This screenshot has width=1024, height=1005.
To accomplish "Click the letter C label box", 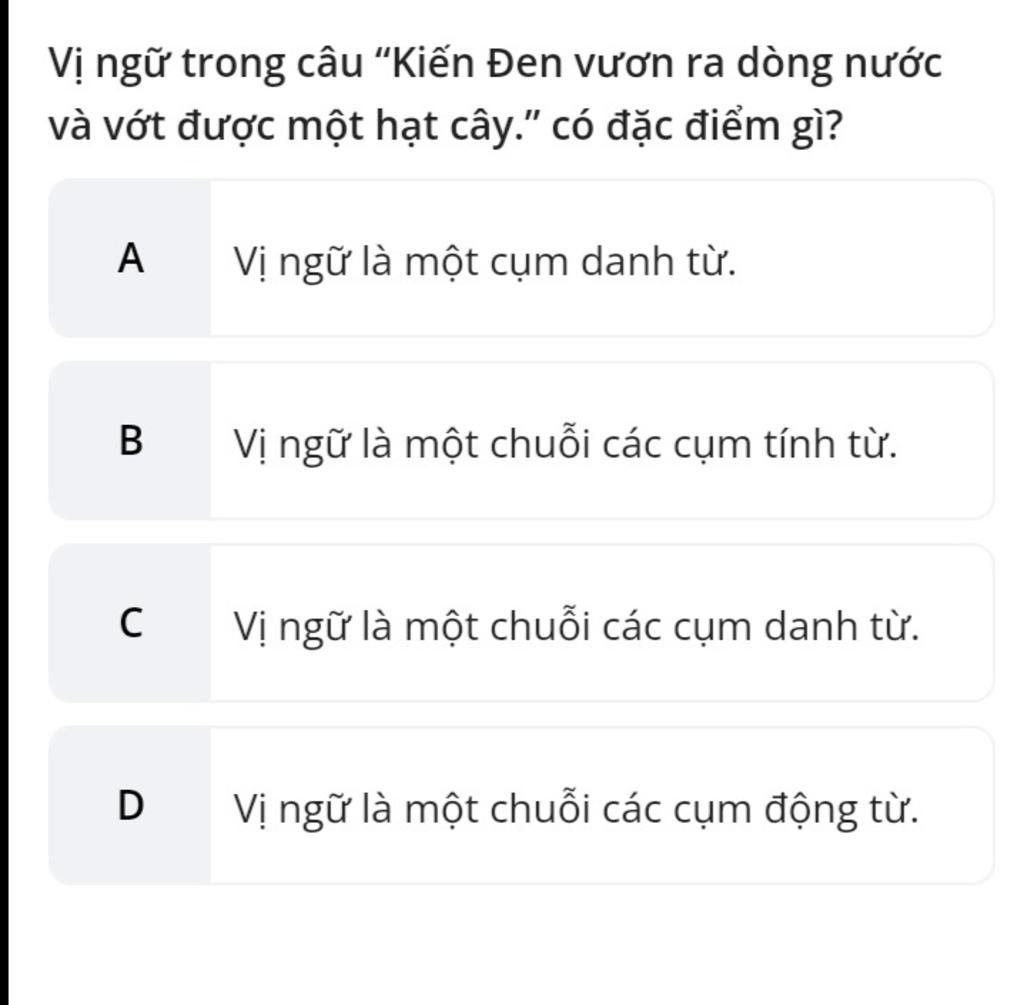I will (x=130, y=623).
